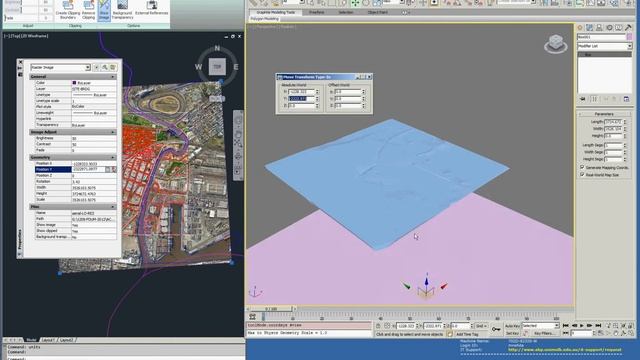The height and width of the screenshot is (360, 640).
Task: Click the E compass direction on ViewCube
Action: pos(236,67)
